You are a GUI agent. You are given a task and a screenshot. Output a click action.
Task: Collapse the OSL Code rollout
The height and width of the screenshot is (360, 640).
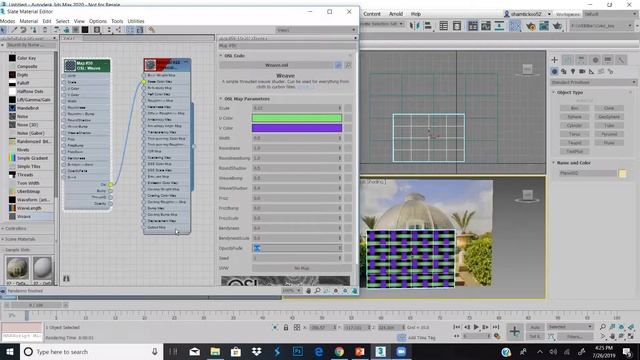[x=221, y=56]
